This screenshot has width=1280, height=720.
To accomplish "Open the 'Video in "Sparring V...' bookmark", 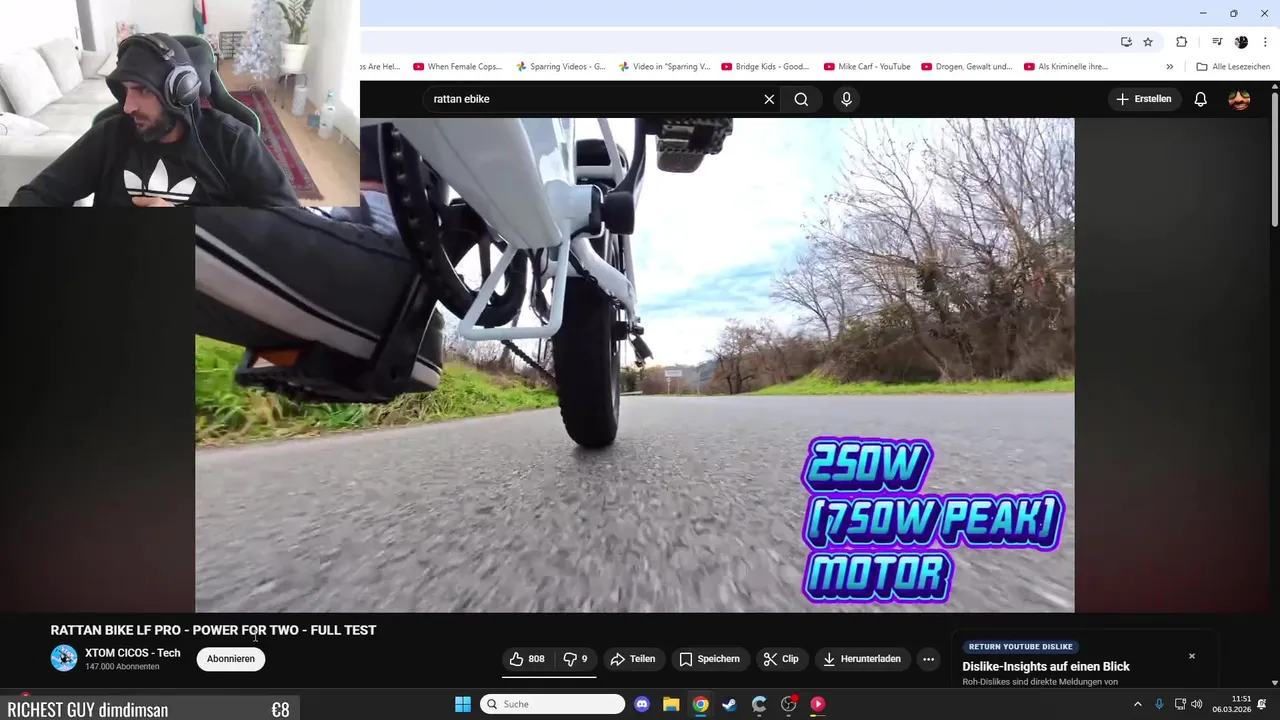I will [664, 67].
